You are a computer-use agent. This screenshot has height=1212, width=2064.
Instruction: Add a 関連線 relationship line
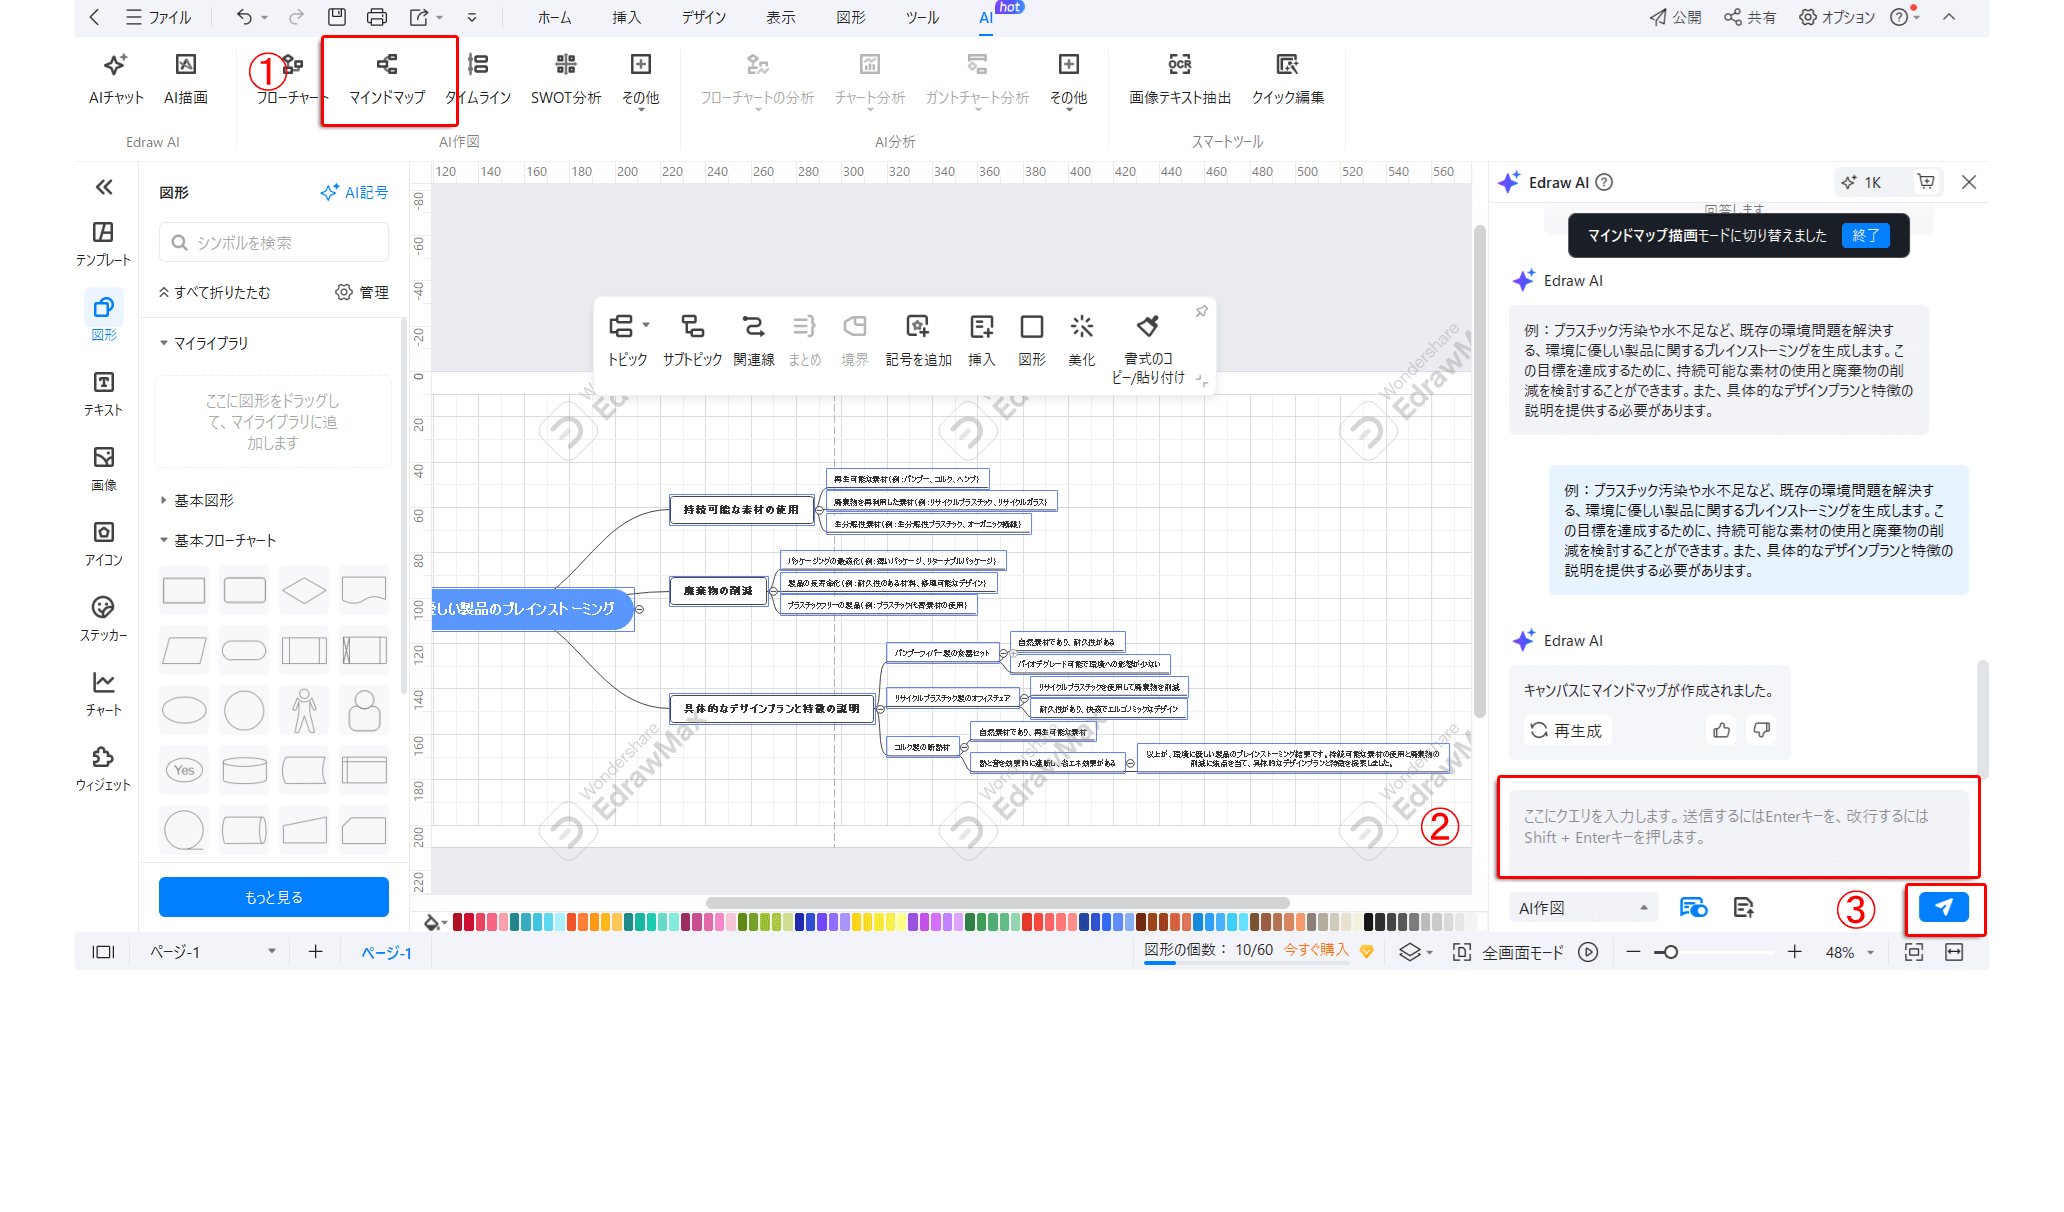click(753, 341)
